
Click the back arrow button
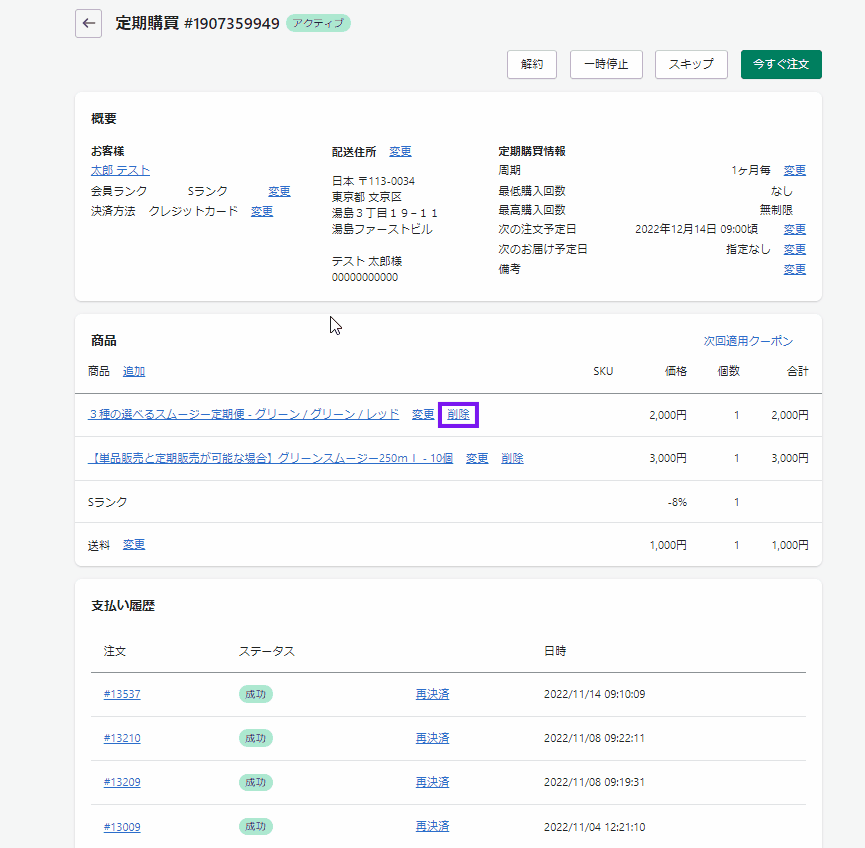point(89,23)
